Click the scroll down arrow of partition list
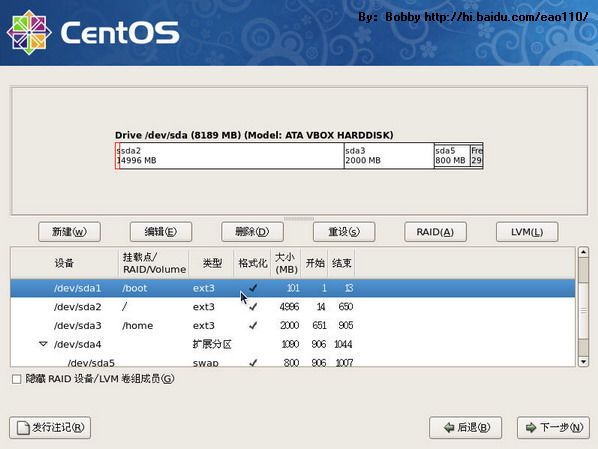Screen dimensions: 598x449 coord(583,361)
